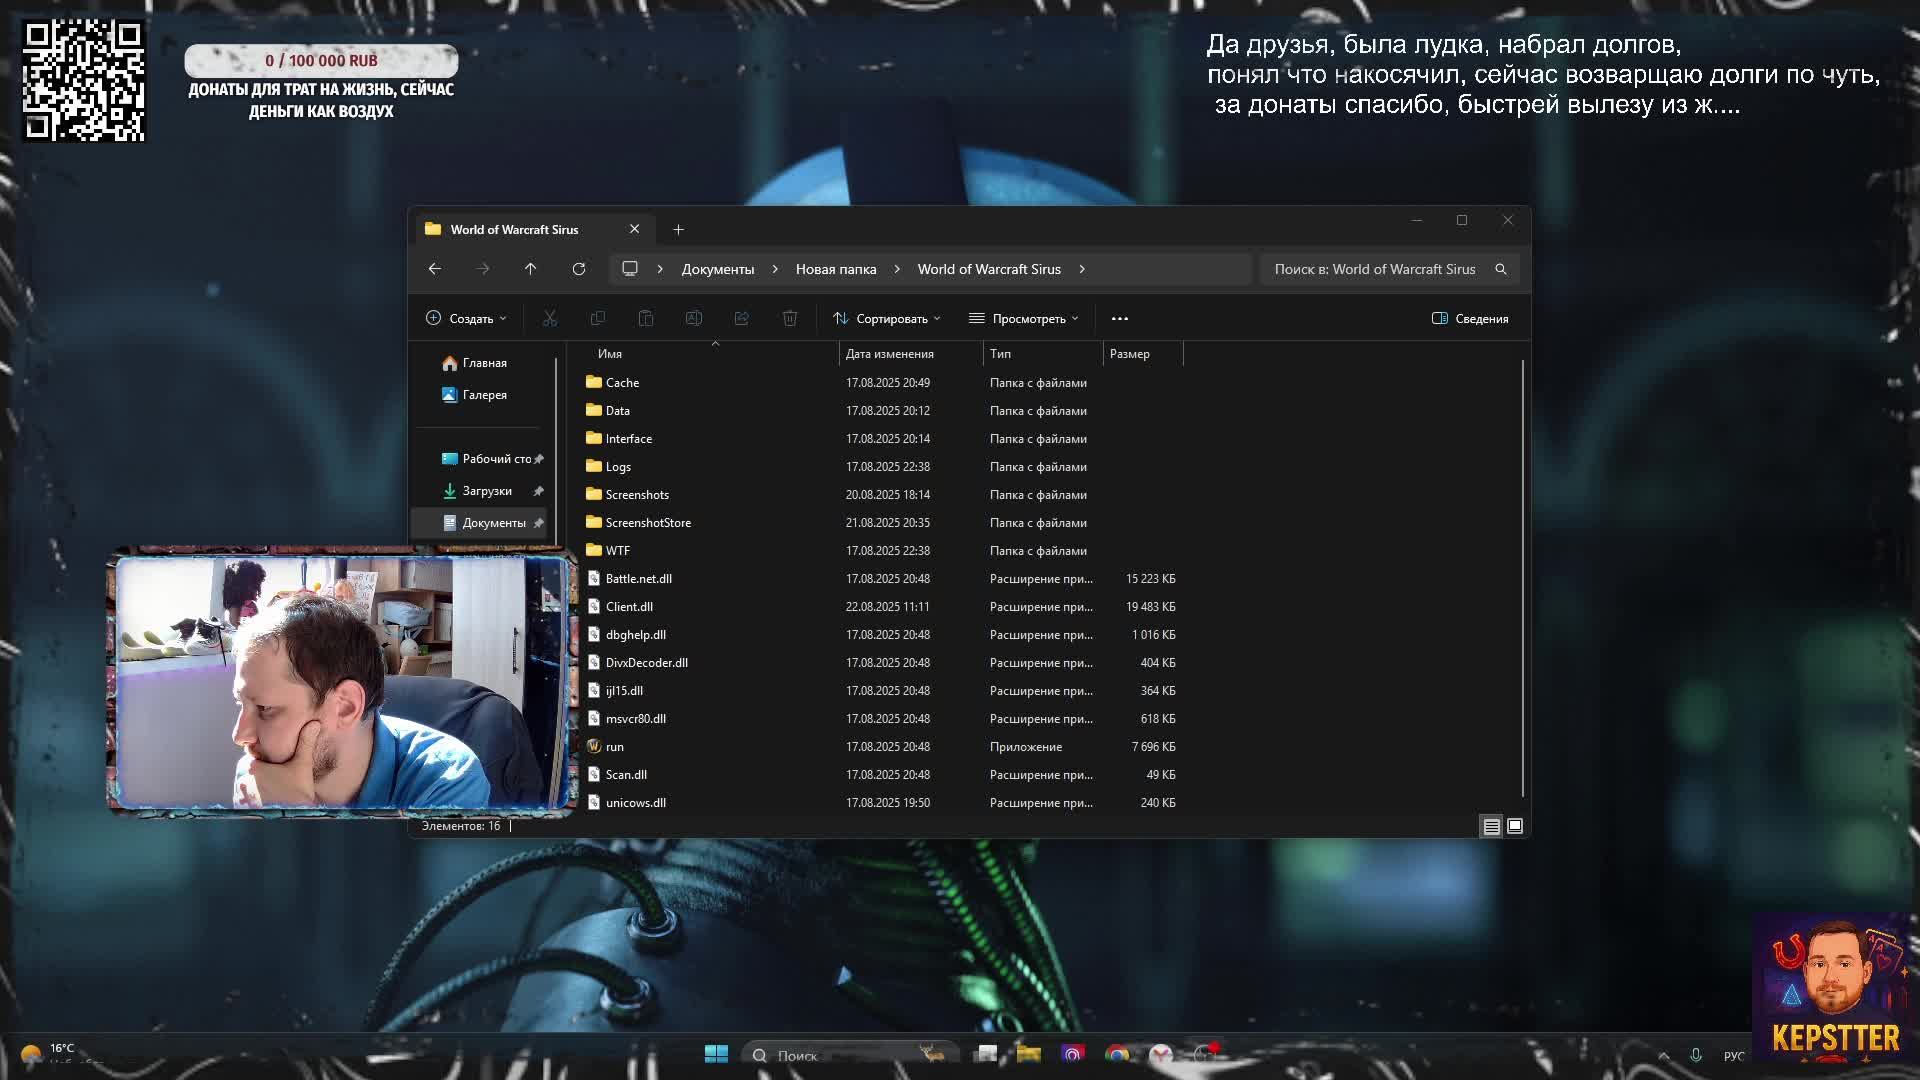
Task: Select Документы in the sidebar
Action: 493,523
